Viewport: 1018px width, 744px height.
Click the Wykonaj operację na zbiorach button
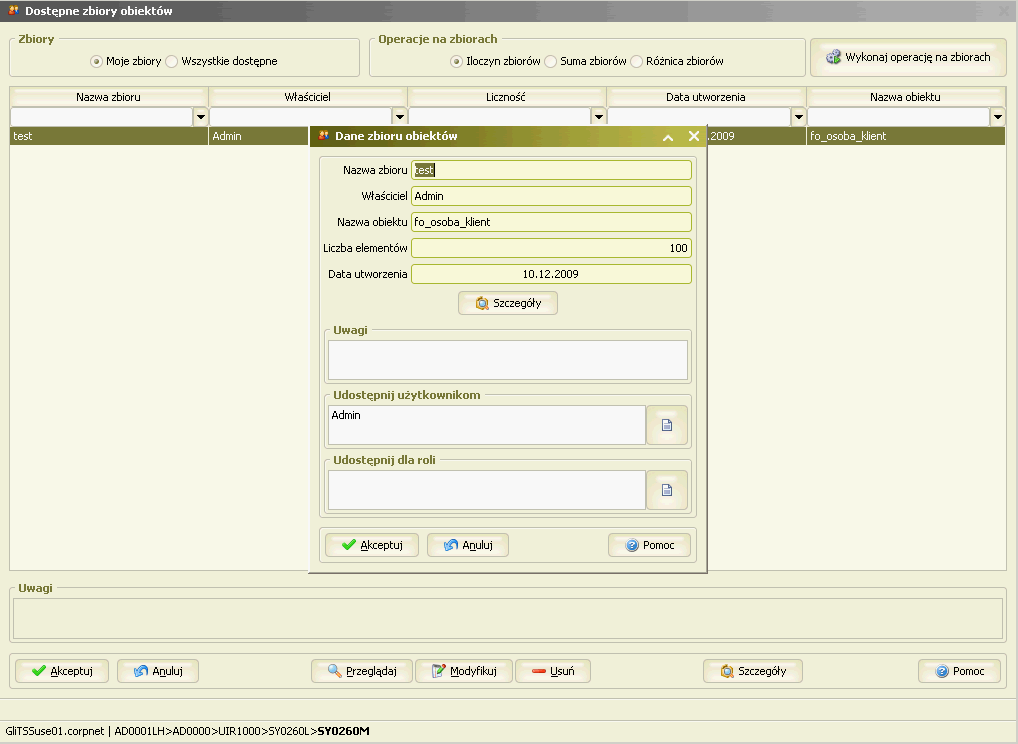908,57
